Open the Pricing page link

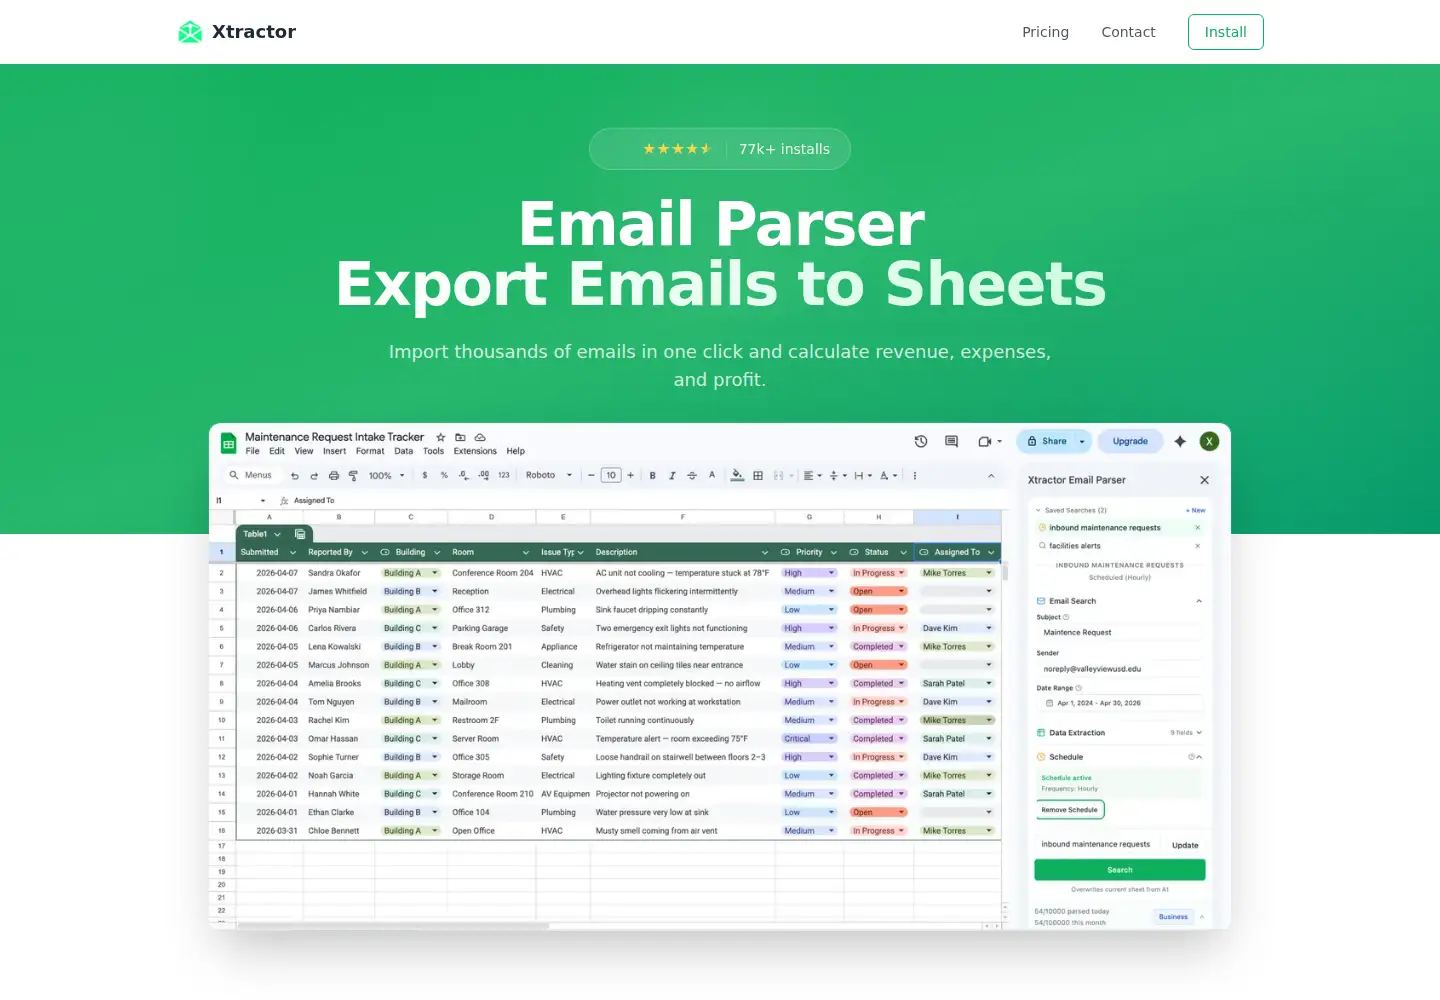point(1045,32)
